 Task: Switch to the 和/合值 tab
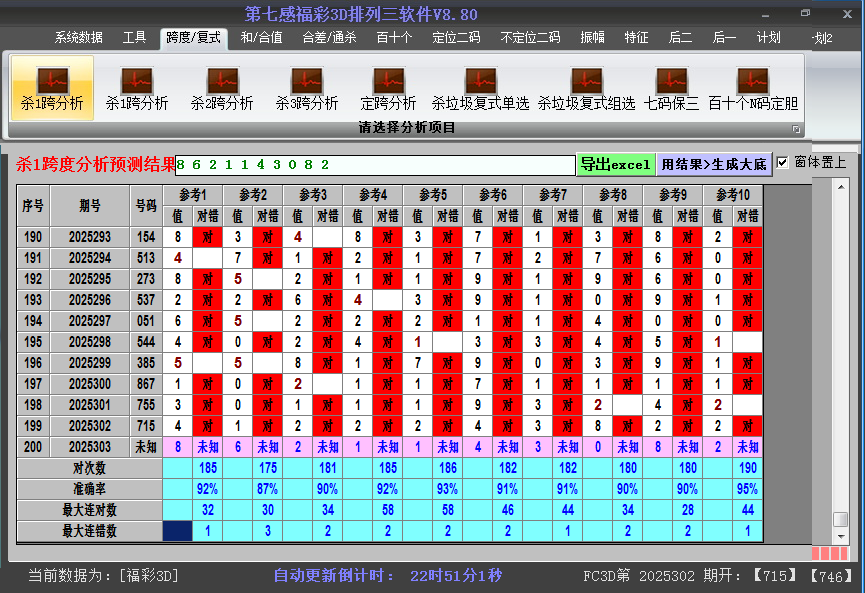(261, 38)
